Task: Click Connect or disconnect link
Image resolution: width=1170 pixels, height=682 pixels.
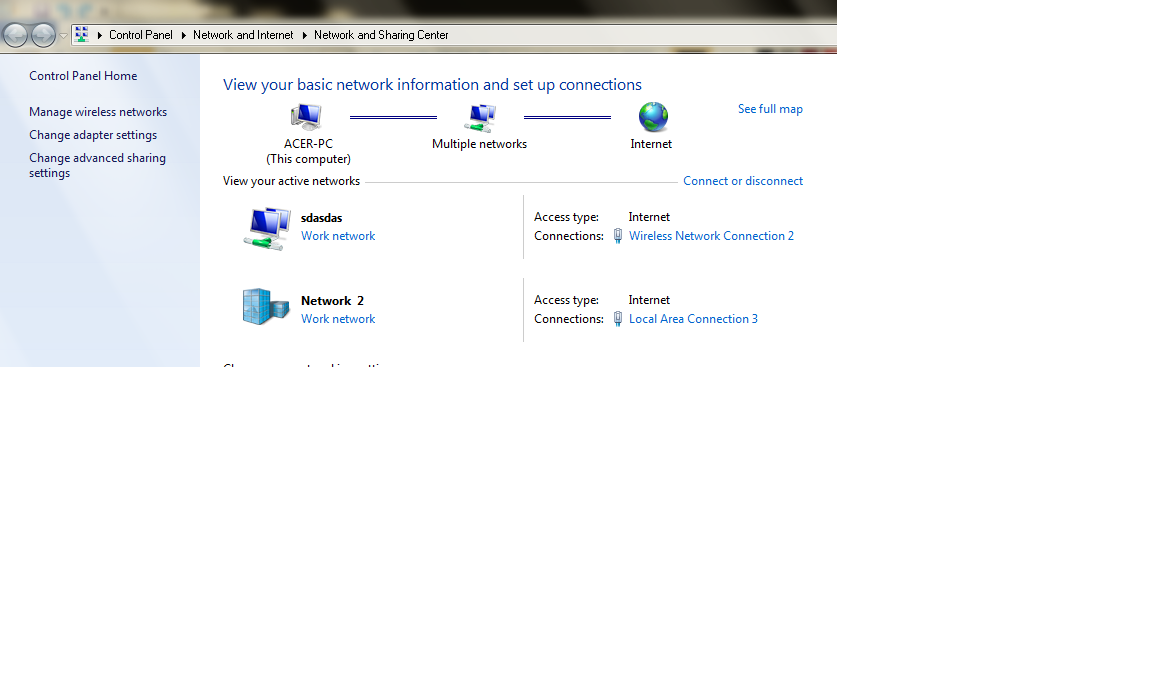Action: [x=742, y=181]
